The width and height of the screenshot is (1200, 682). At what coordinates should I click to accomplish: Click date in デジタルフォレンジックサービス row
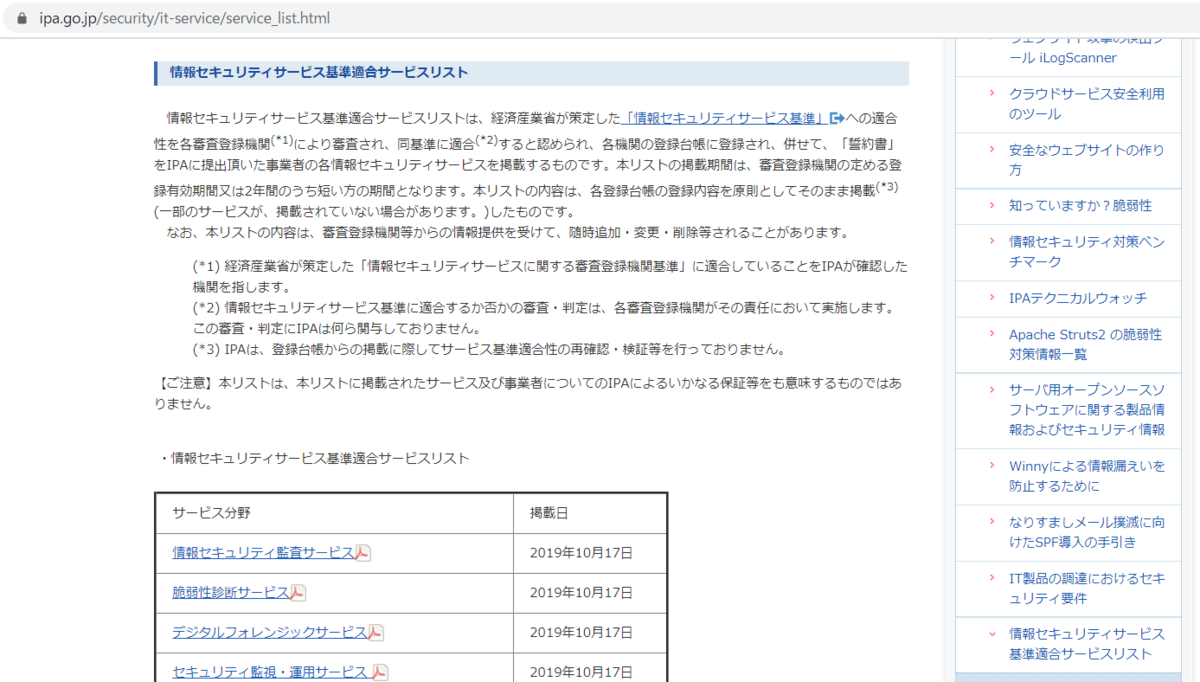[582, 632]
